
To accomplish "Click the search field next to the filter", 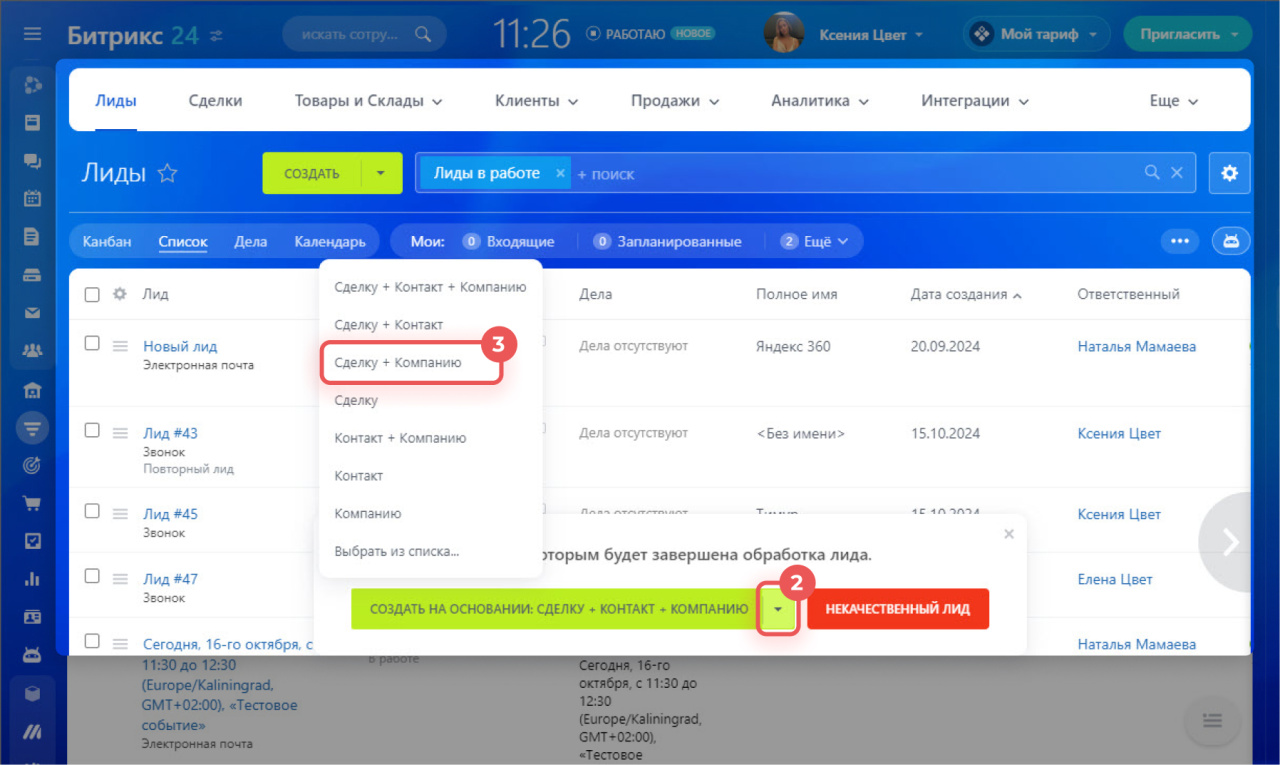I will [850, 173].
